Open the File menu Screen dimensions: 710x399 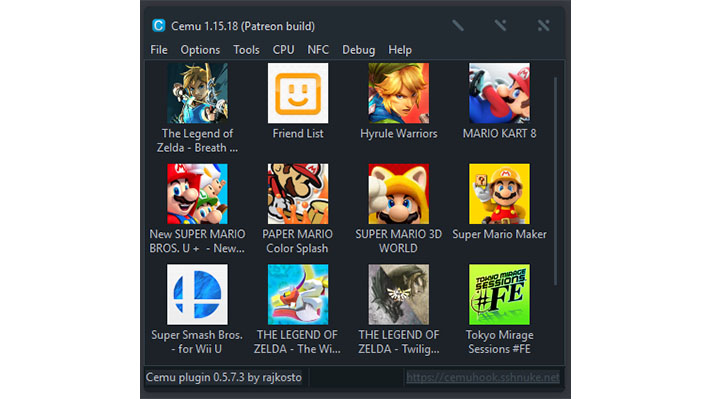tap(159, 50)
